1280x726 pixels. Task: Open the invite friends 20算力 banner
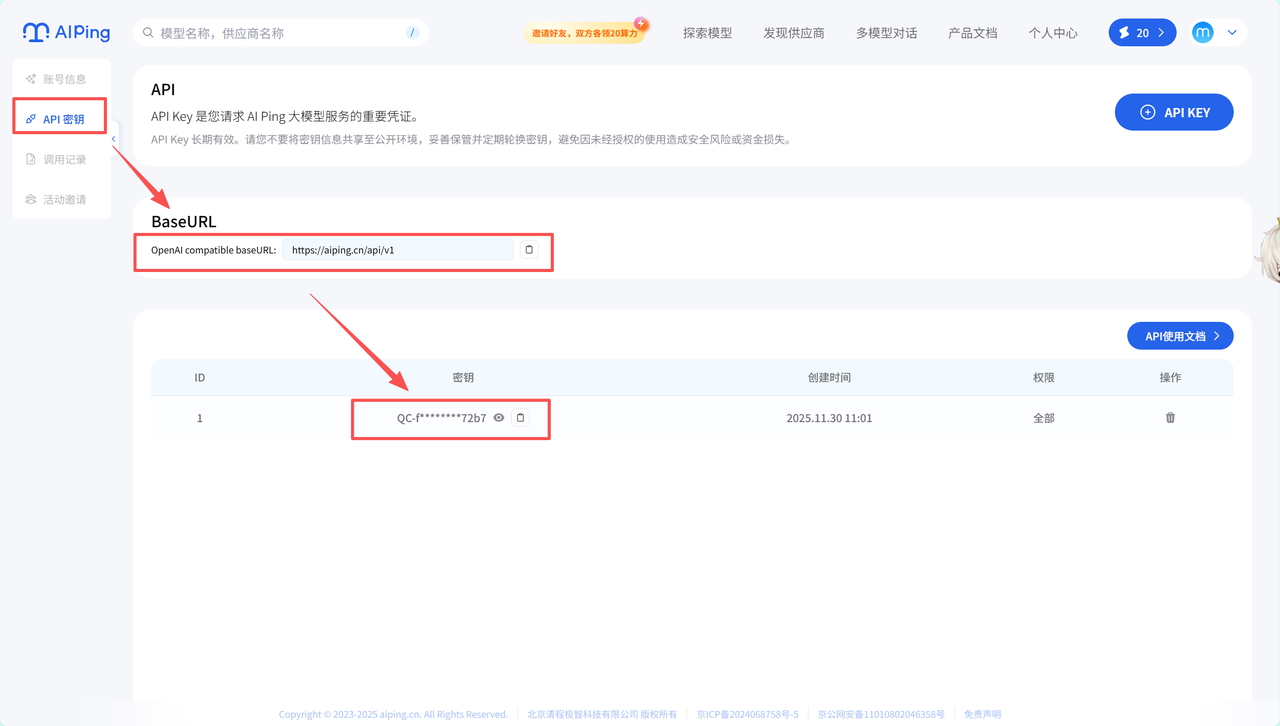click(585, 33)
